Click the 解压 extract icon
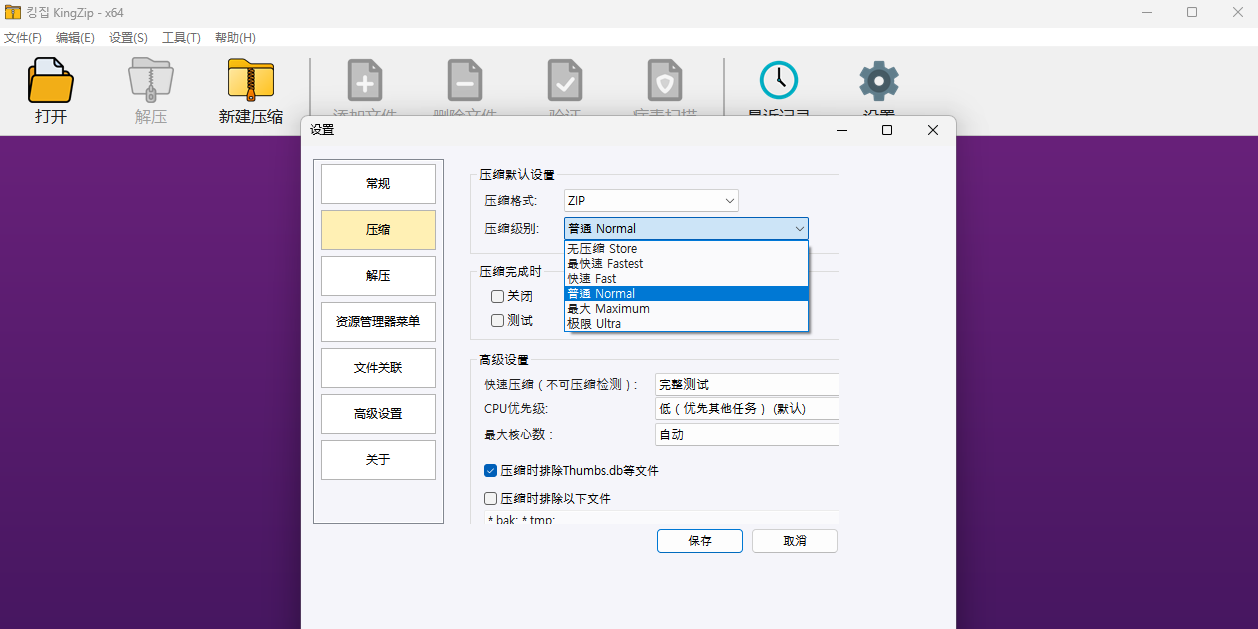Viewport: 1258px width, 629px height. (x=151, y=80)
